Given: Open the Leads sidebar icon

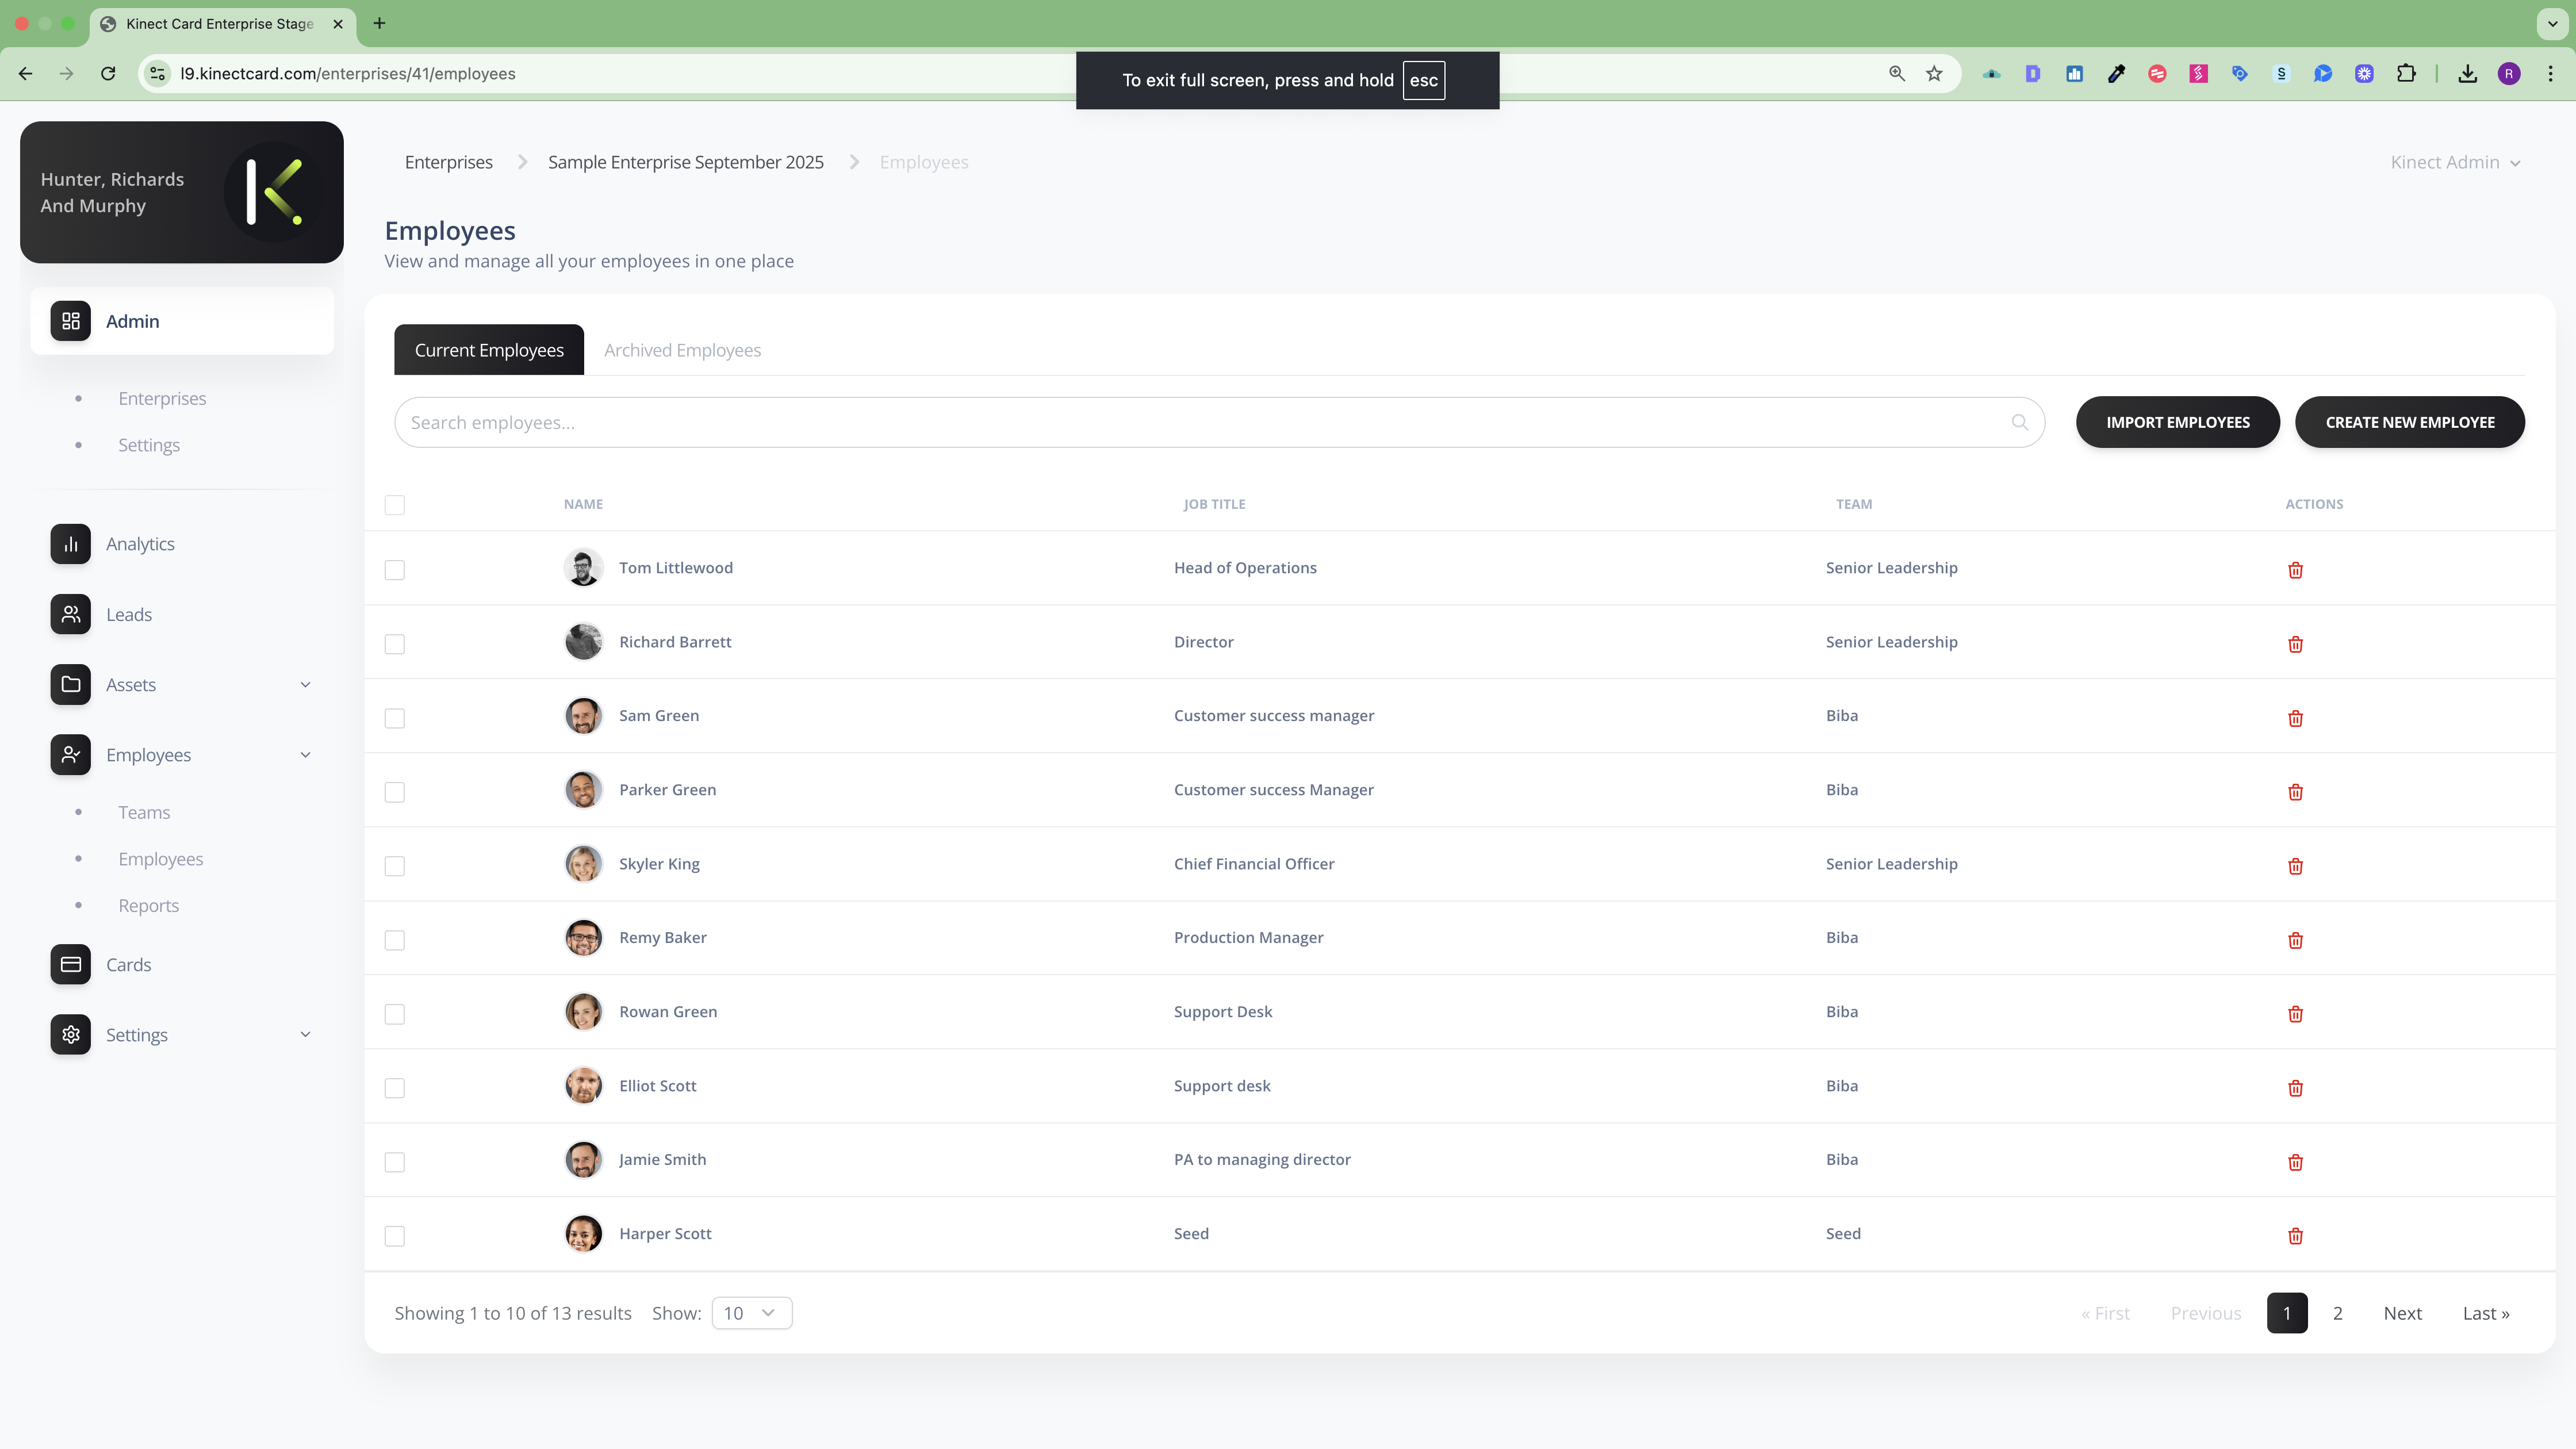Looking at the screenshot, I should [x=70, y=614].
